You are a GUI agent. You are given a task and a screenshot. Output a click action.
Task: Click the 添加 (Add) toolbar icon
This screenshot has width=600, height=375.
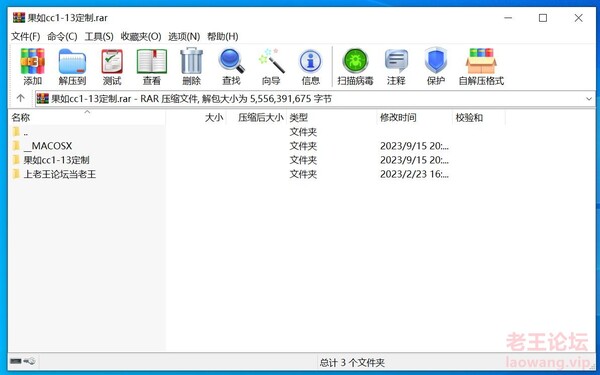pos(33,61)
